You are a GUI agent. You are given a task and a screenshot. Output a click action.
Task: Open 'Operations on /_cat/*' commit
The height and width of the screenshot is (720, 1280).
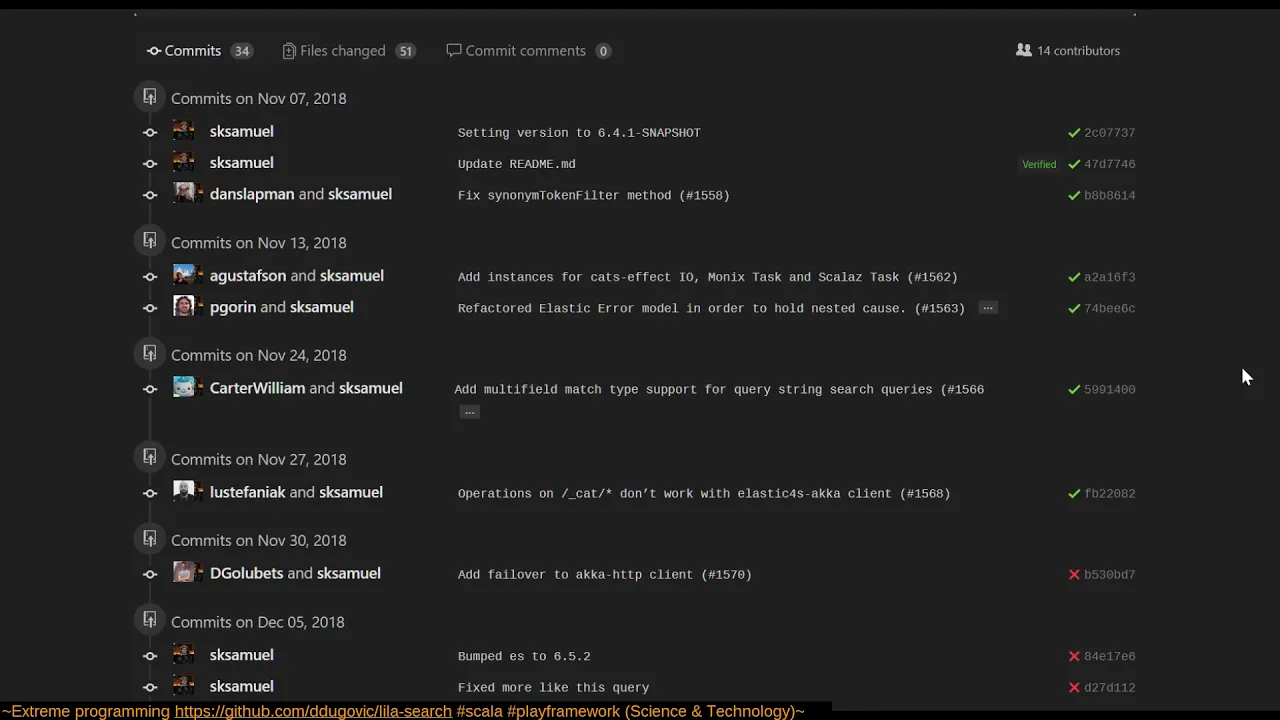point(704,494)
